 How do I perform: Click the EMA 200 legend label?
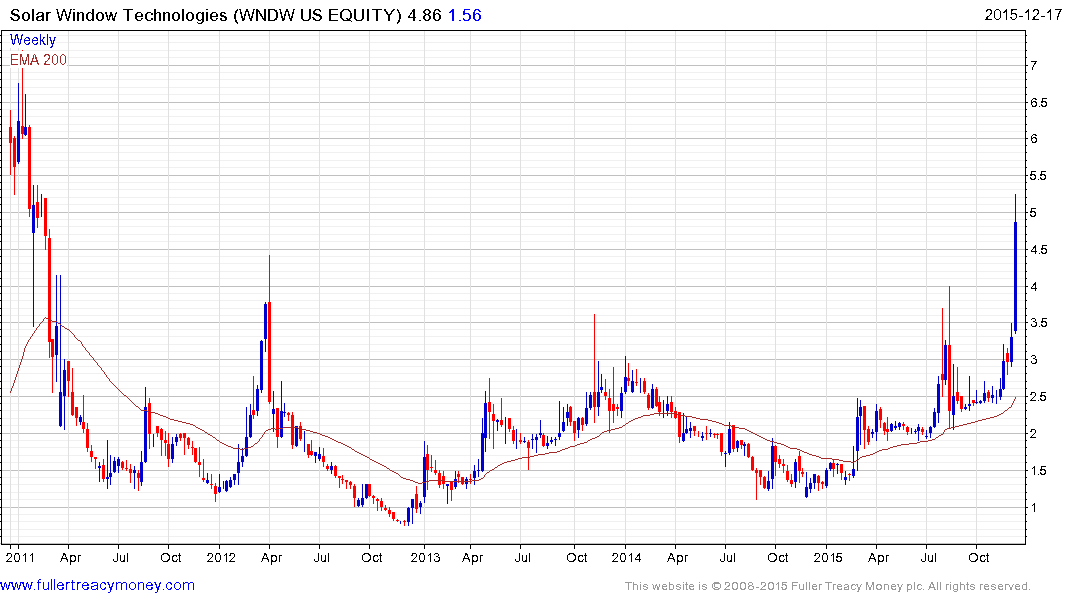point(38,60)
